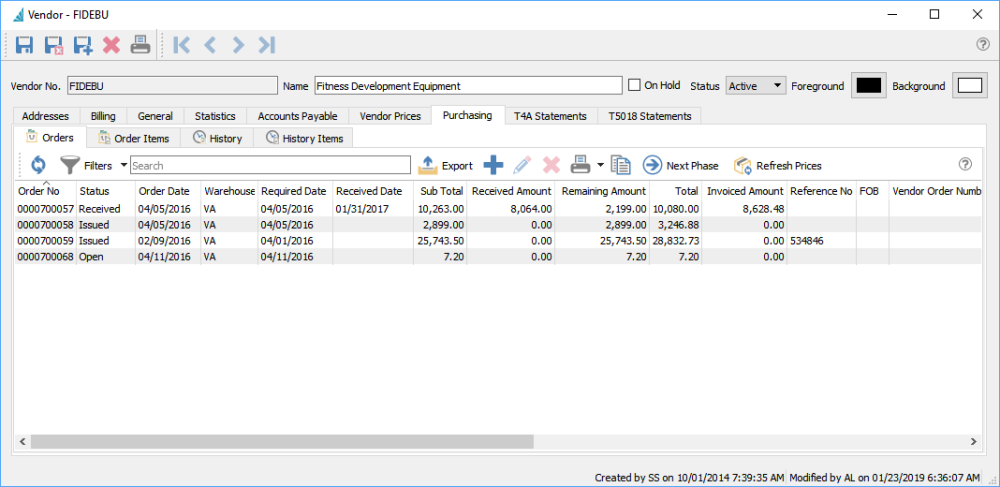Select order 0000700059
This screenshot has width=1000, height=487.
tap(499, 240)
